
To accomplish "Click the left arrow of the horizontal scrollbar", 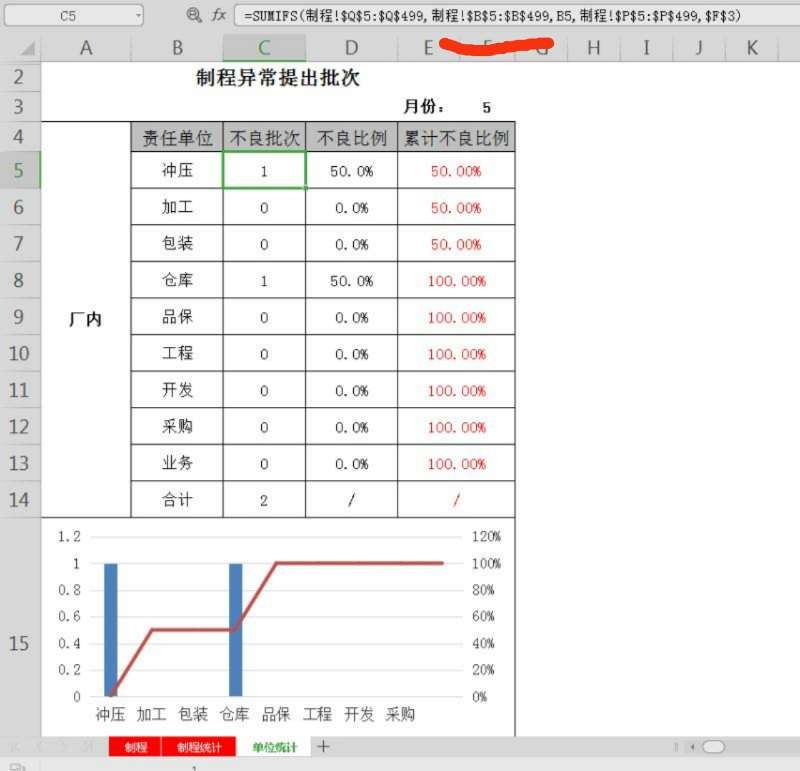I will point(692,747).
